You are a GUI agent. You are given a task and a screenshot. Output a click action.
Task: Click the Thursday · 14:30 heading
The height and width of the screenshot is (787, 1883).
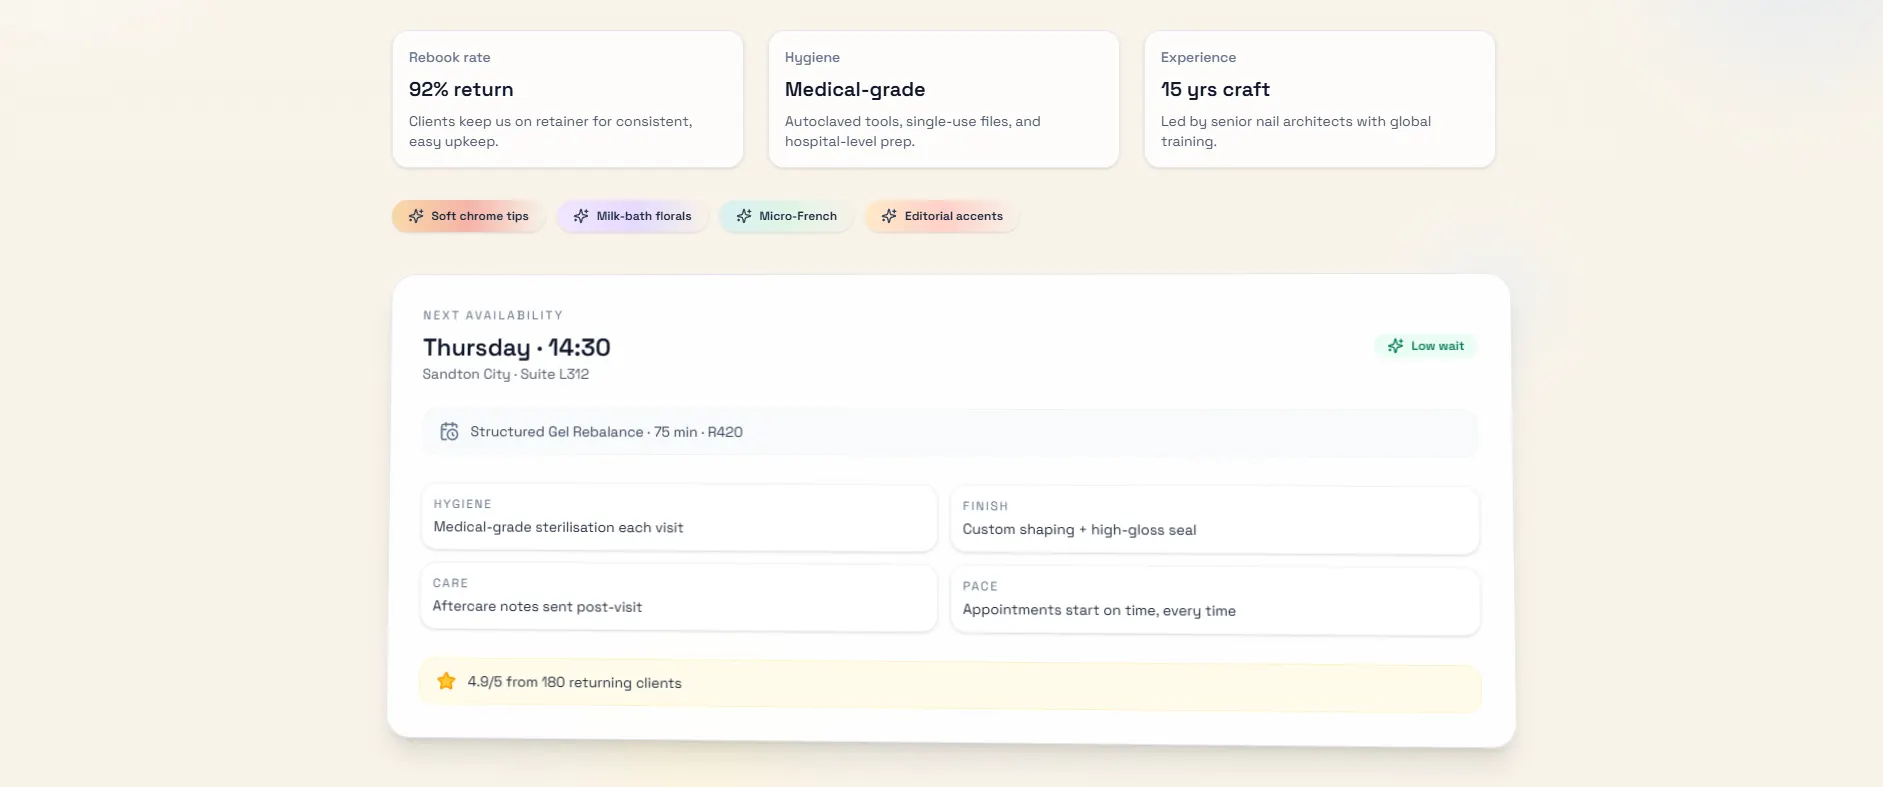point(516,347)
